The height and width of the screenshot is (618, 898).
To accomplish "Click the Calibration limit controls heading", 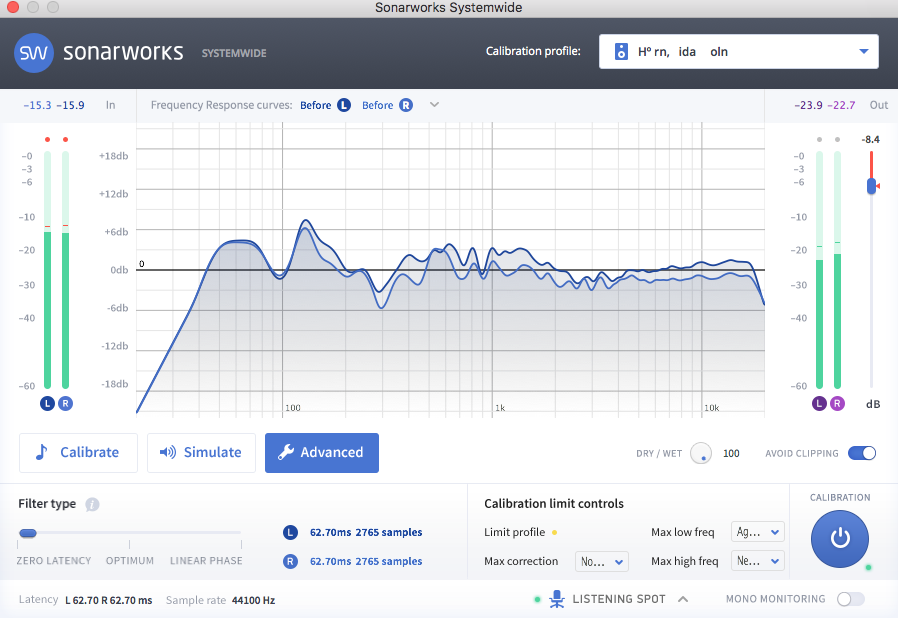I will pyautogui.click(x=554, y=503).
